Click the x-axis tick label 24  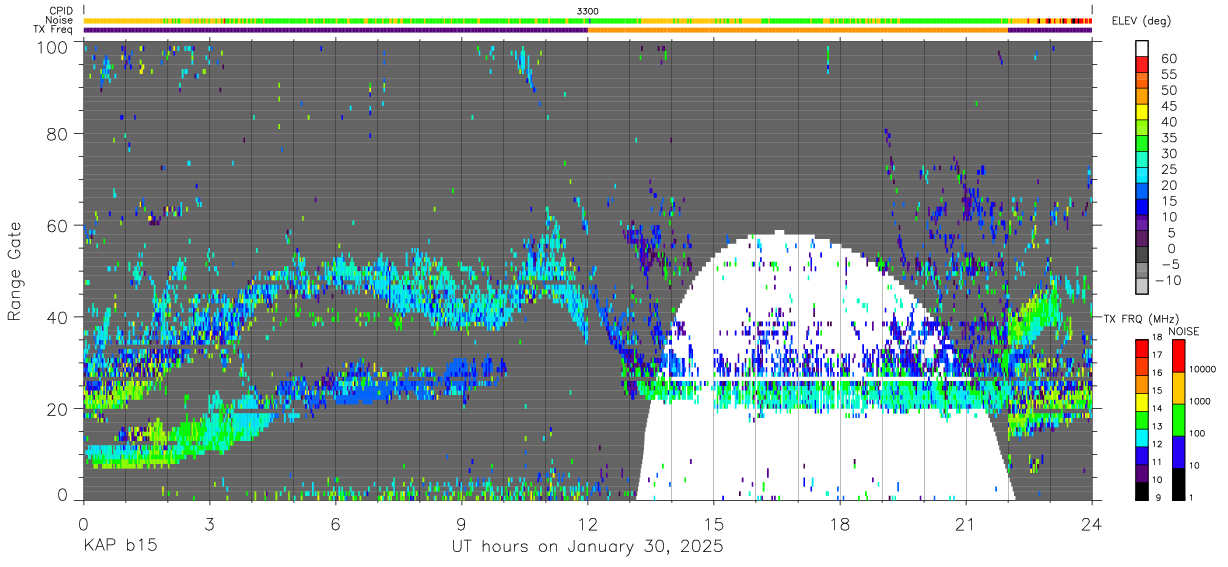[x=1092, y=523]
